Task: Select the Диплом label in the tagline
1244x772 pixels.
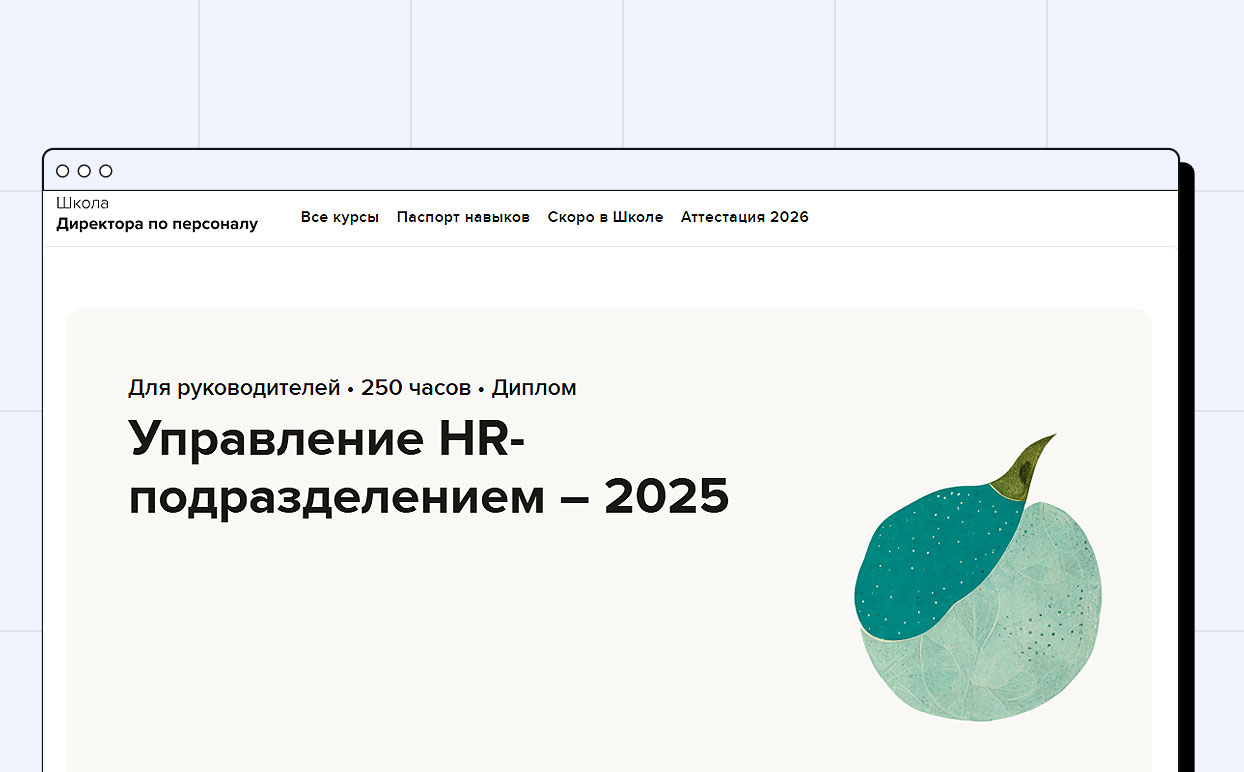Action: pyautogui.click(x=536, y=388)
